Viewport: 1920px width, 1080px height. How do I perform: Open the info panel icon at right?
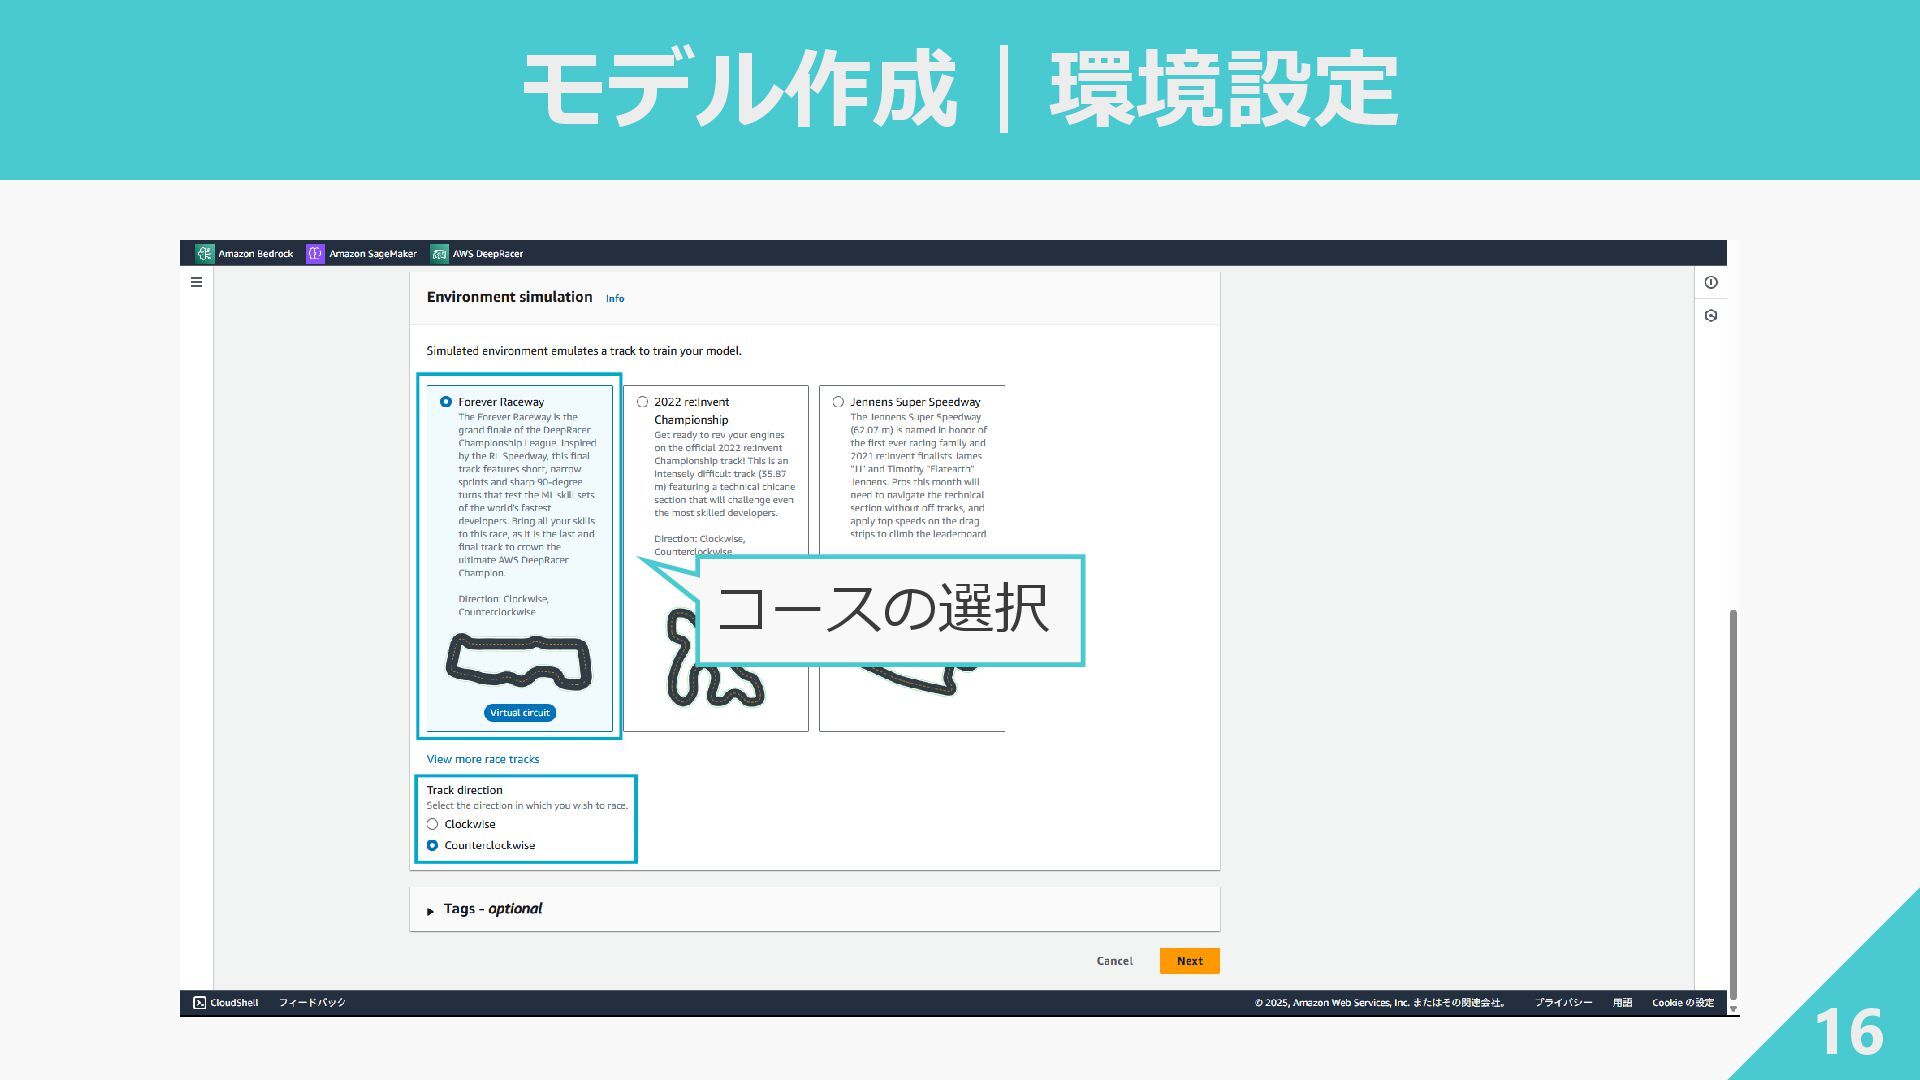(x=1711, y=283)
